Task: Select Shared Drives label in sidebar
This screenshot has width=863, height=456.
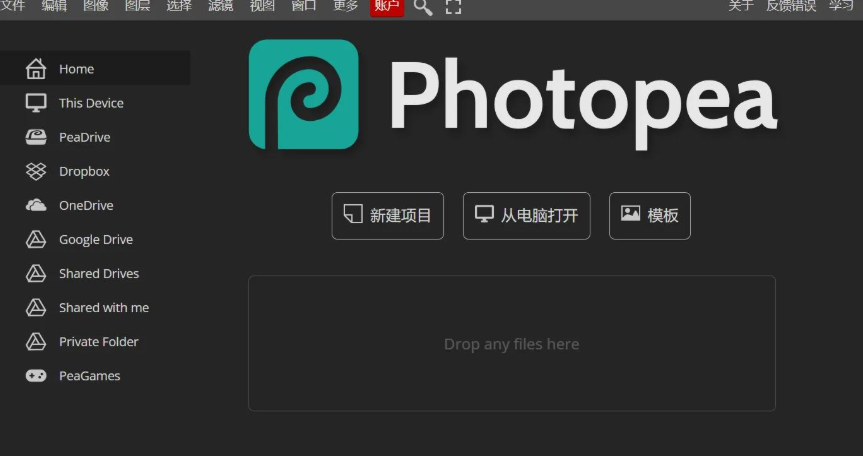Action: [99, 273]
